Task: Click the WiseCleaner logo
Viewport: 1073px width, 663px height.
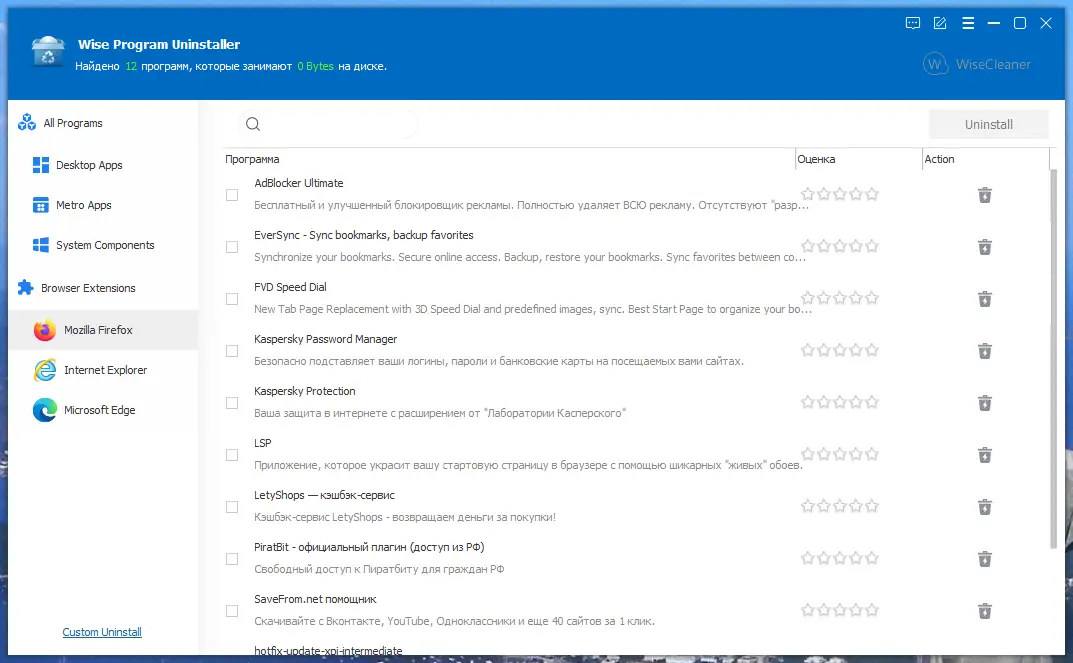Action: coord(976,64)
